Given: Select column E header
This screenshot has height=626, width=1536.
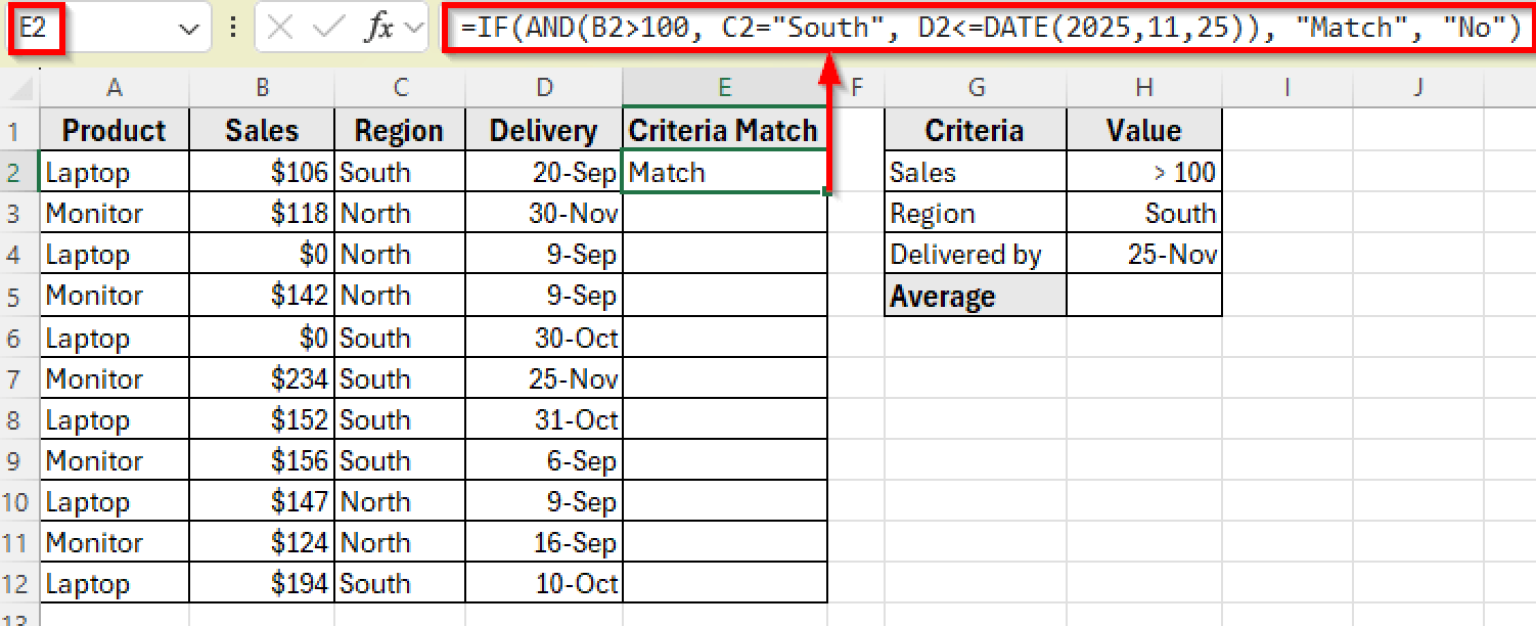Looking at the screenshot, I should click(724, 88).
